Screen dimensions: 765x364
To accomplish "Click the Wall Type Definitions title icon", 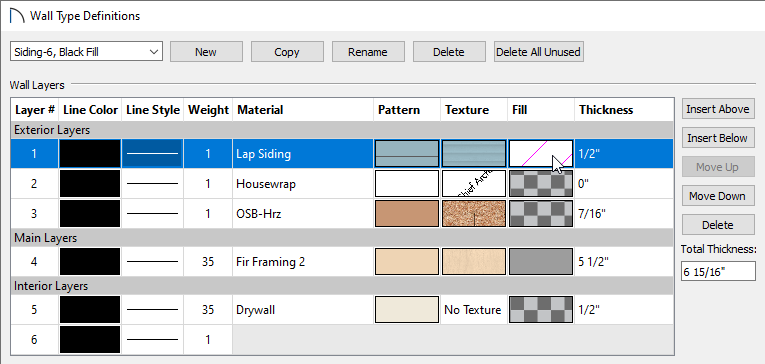I will point(16,16).
